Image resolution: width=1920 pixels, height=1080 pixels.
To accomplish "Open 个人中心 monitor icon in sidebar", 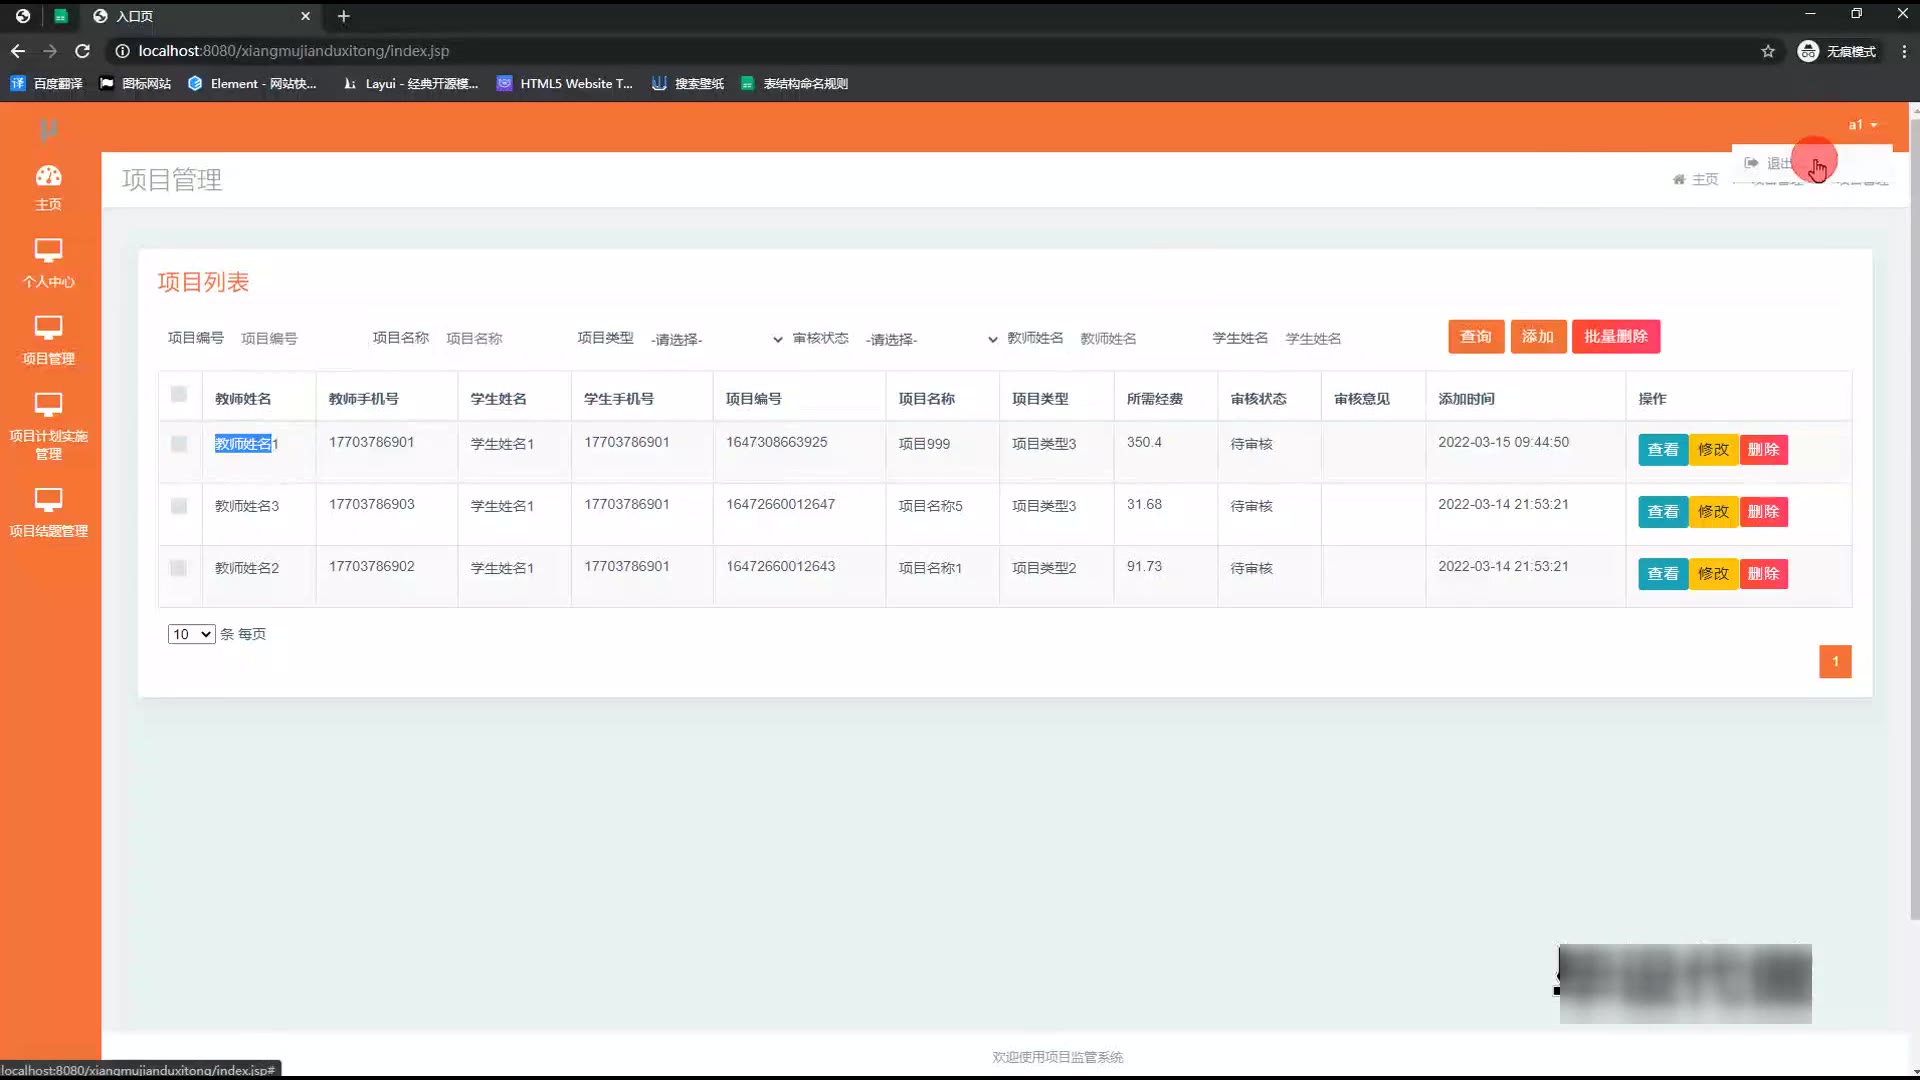I will [x=48, y=250].
